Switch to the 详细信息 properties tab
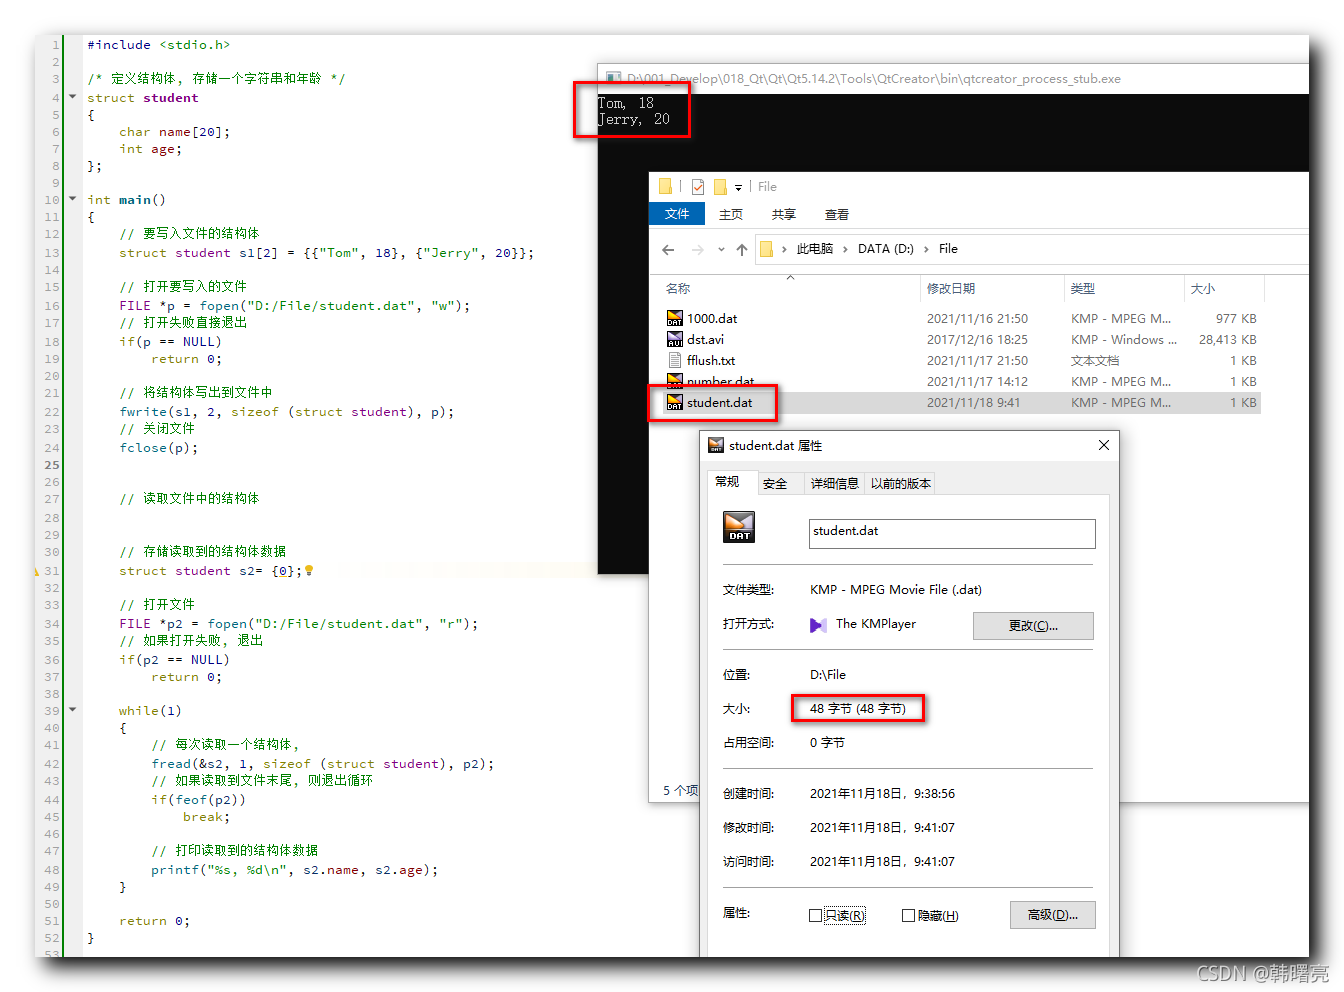This screenshot has width=1344, height=992. pyautogui.click(x=835, y=484)
